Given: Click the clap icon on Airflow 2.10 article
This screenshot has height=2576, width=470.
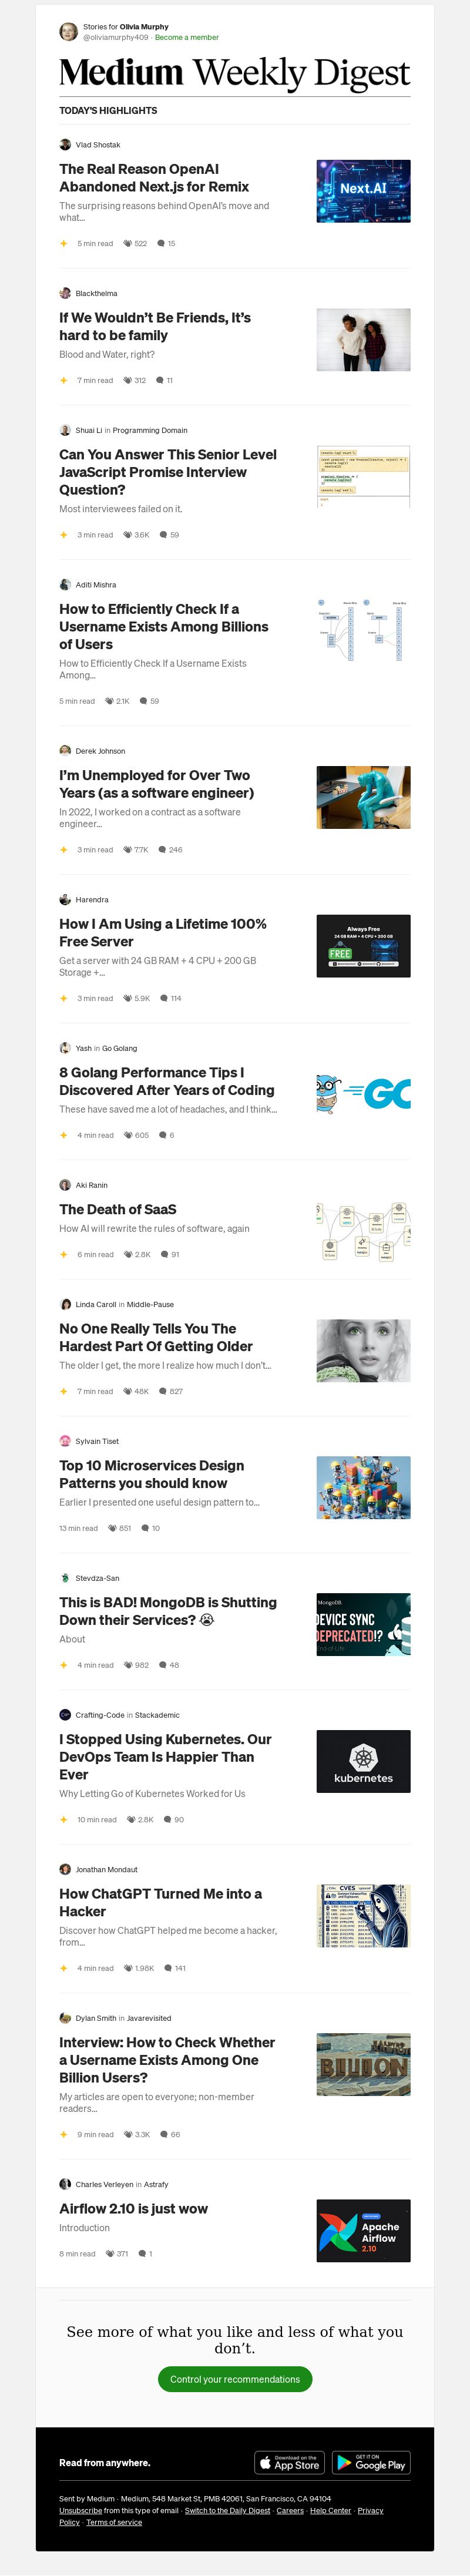Looking at the screenshot, I should (110, 2254).
